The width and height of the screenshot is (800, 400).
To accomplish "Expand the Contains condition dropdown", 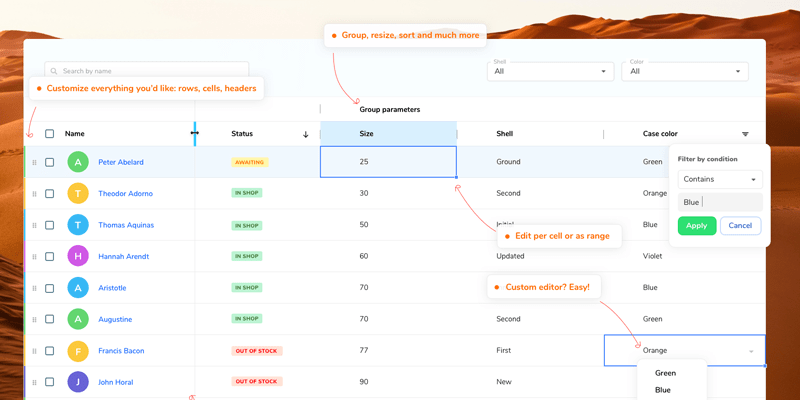I will click(x=719, y=179).
